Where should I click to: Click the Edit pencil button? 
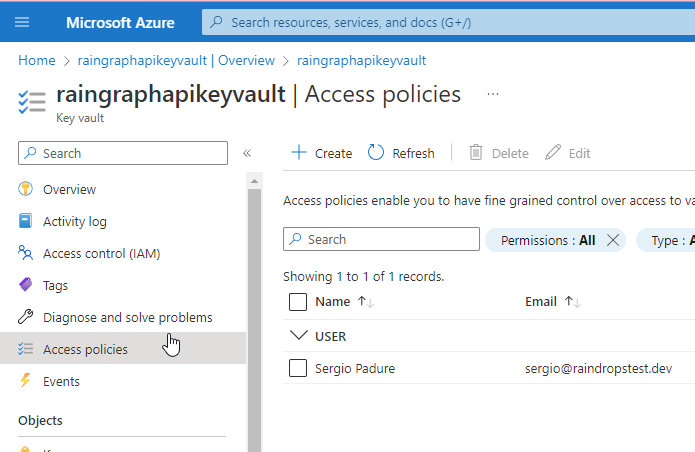(x=568, y=153)
